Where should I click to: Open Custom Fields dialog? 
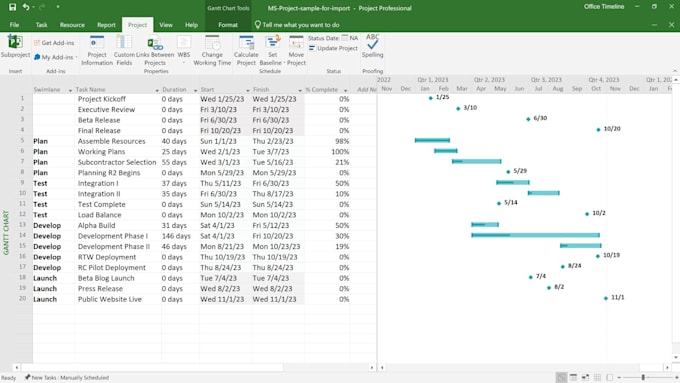click(x=124, y=51)
